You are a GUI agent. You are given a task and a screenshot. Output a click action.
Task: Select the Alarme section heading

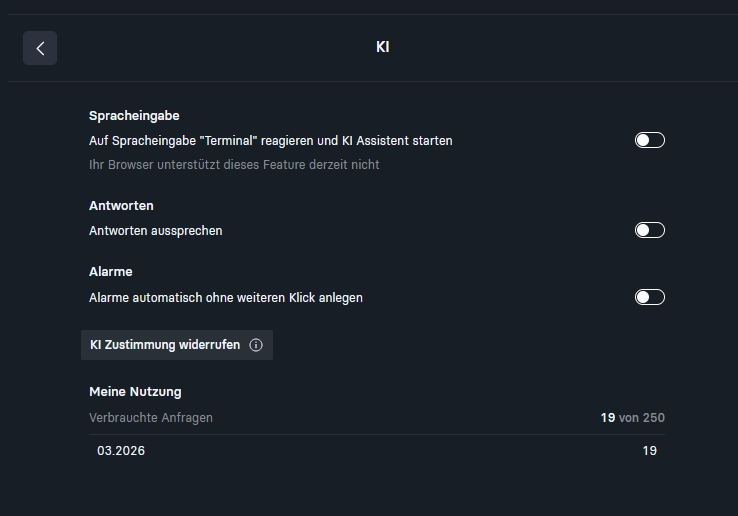[111, 272]
